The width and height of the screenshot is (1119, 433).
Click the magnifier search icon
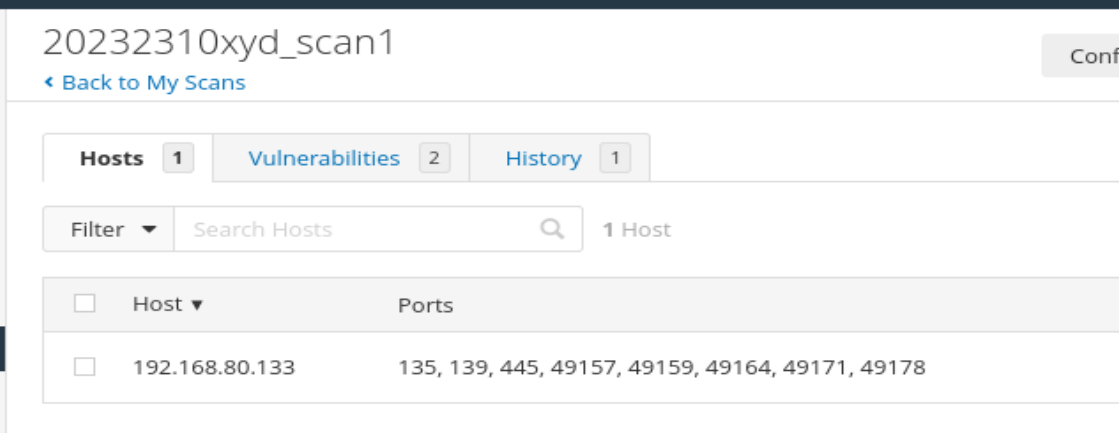[552, 229]
